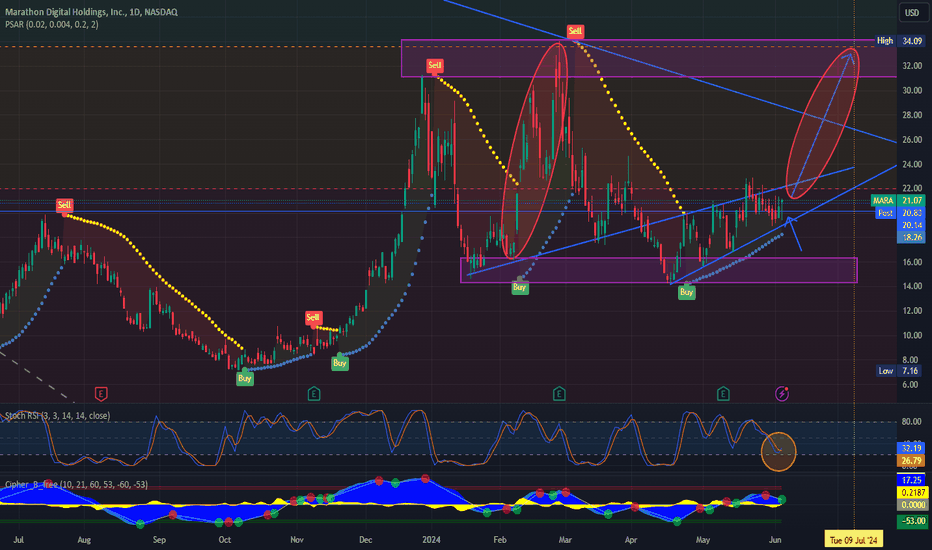This screenshot has height=550, width=932.
Task: Click the 16.00 price axis label
Action: (912, 262)
